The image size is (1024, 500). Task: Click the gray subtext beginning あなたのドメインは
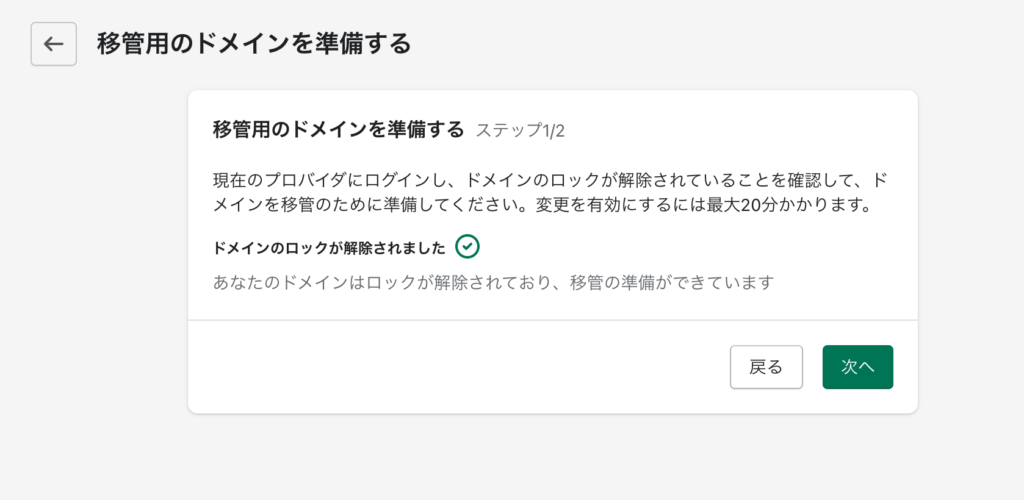[x=493, y=283]
